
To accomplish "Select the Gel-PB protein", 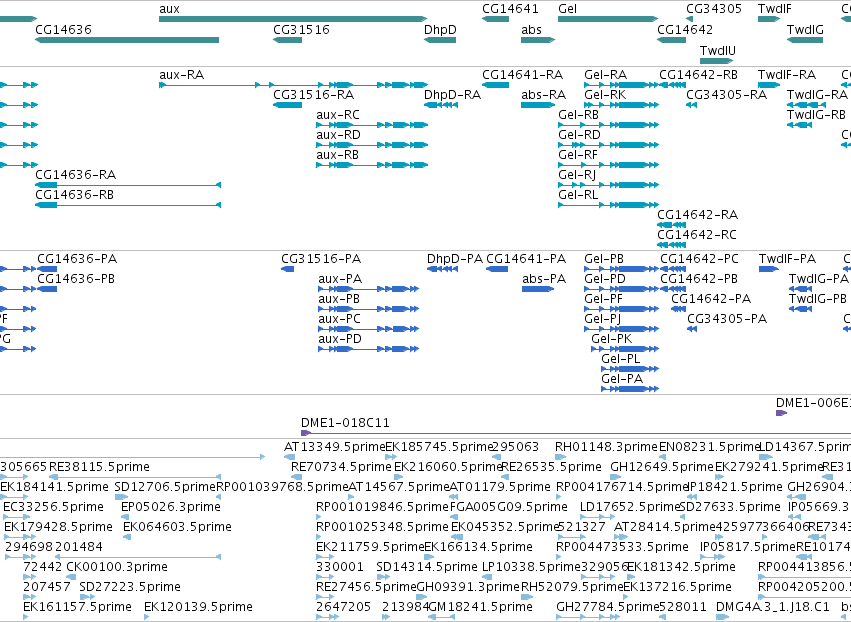I will point(621,269).
